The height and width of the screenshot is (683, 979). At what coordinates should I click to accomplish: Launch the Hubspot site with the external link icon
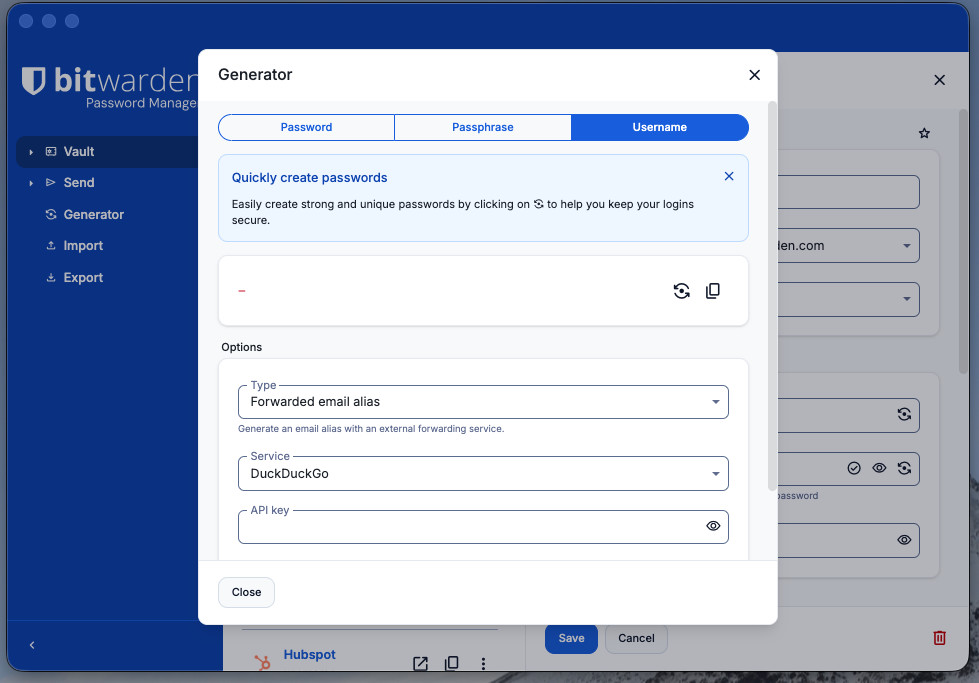420,664
